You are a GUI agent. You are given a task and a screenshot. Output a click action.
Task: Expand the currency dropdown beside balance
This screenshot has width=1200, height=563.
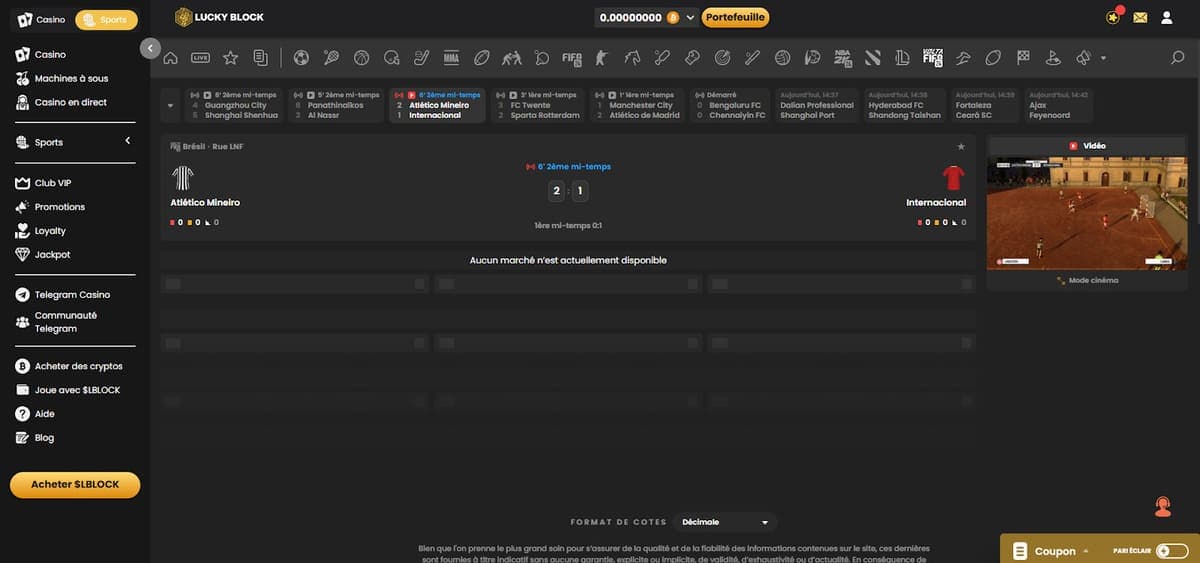click(x=691, y=18)
